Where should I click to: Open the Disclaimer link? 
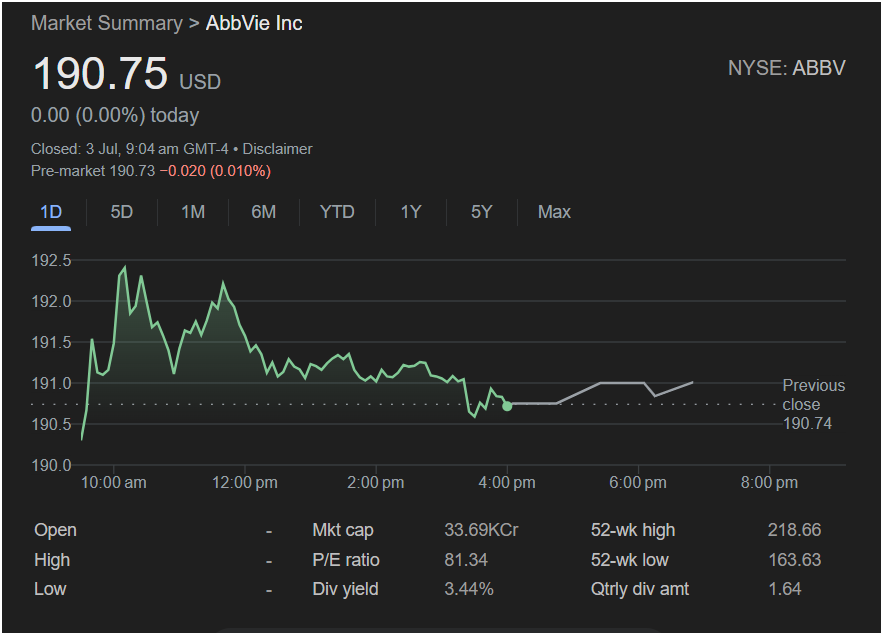277,149
